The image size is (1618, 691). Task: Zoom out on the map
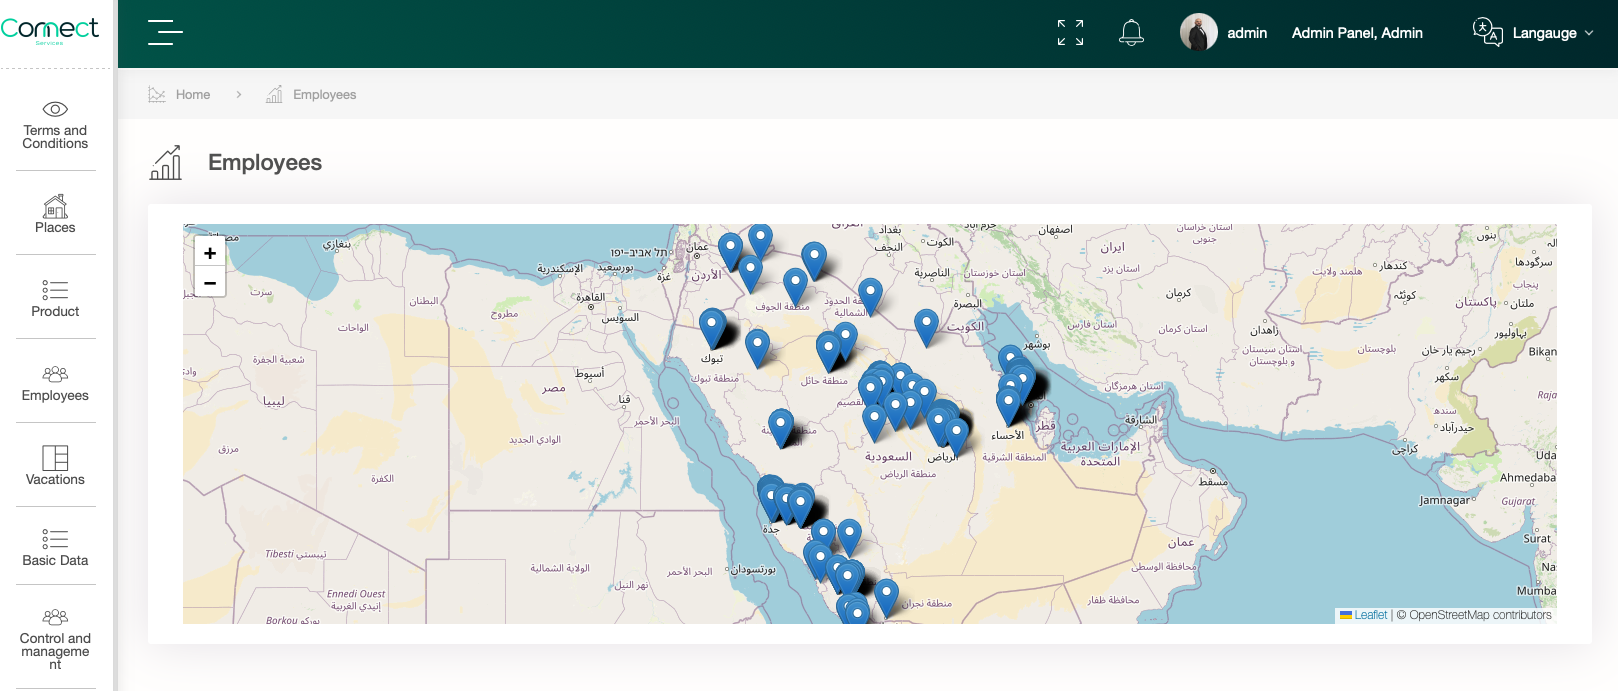(210, 283)
